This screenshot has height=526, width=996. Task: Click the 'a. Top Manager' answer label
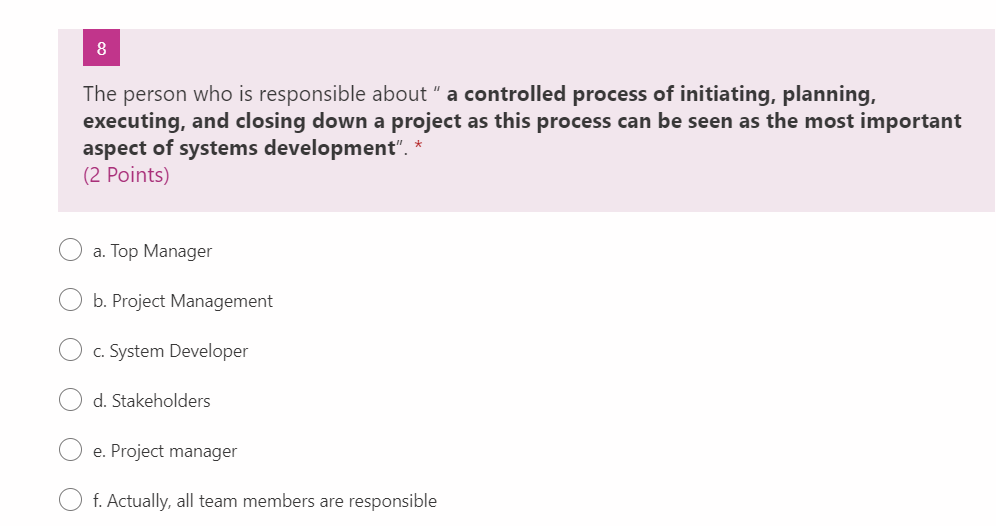tap(152, 251)
